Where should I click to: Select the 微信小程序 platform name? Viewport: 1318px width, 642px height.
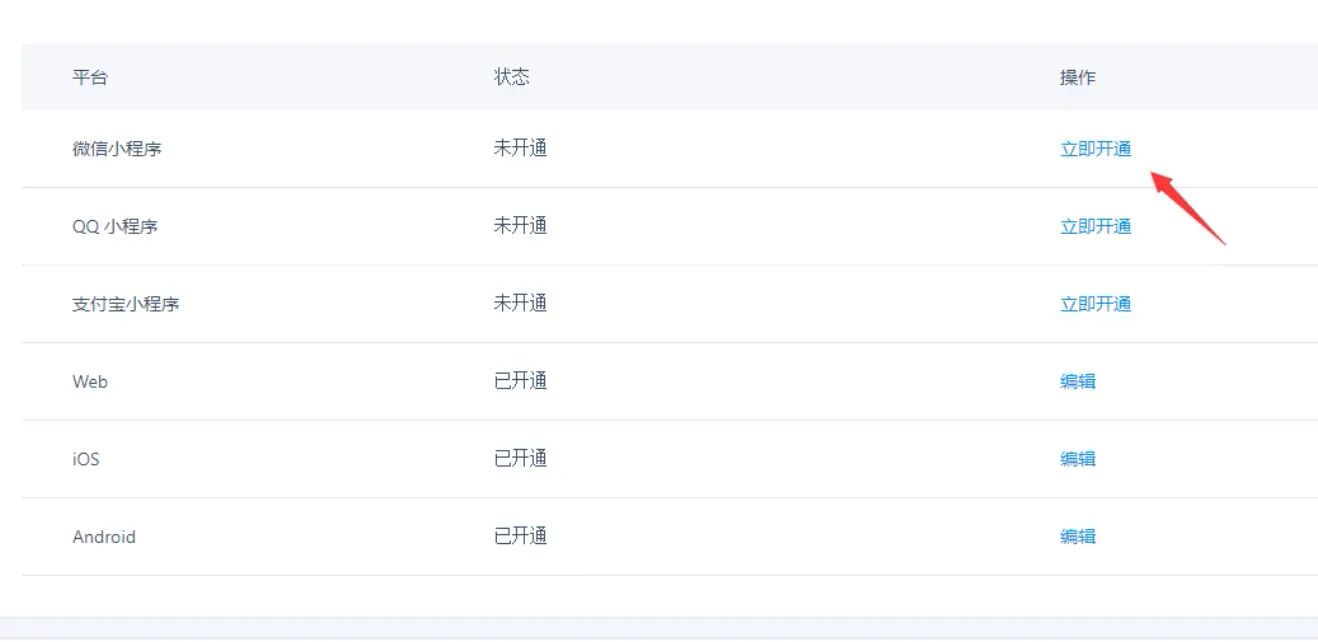[117, 149]
